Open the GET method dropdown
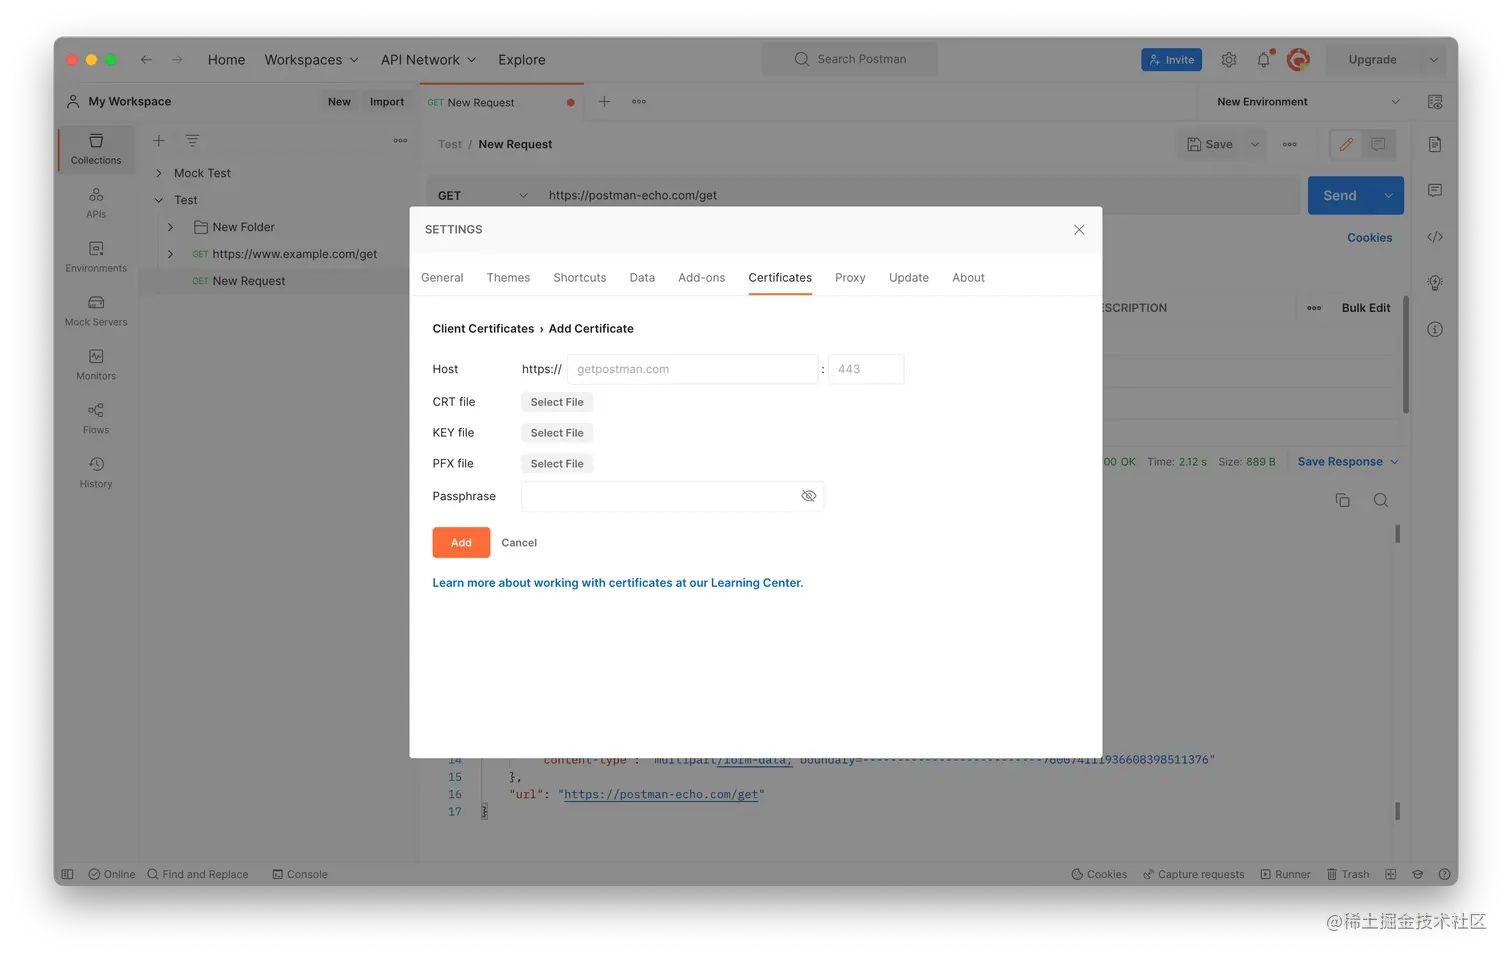The height and width of the screenshot is (957, 1512). click(482, 195)
